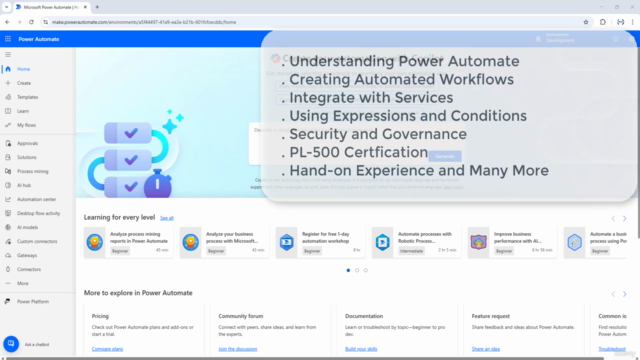Click See all for learning modules
640x360 pixels.
pos(167,218)
